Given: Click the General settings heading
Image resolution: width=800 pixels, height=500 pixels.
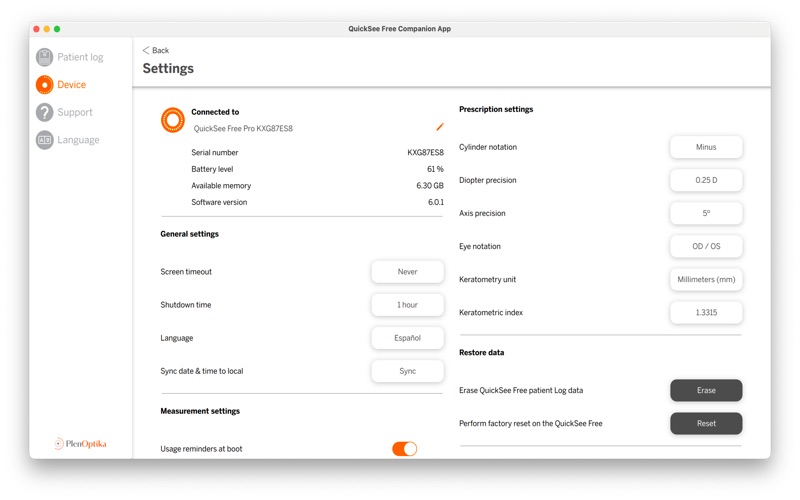Looking at the screenshot, I should tap(189, 234).
